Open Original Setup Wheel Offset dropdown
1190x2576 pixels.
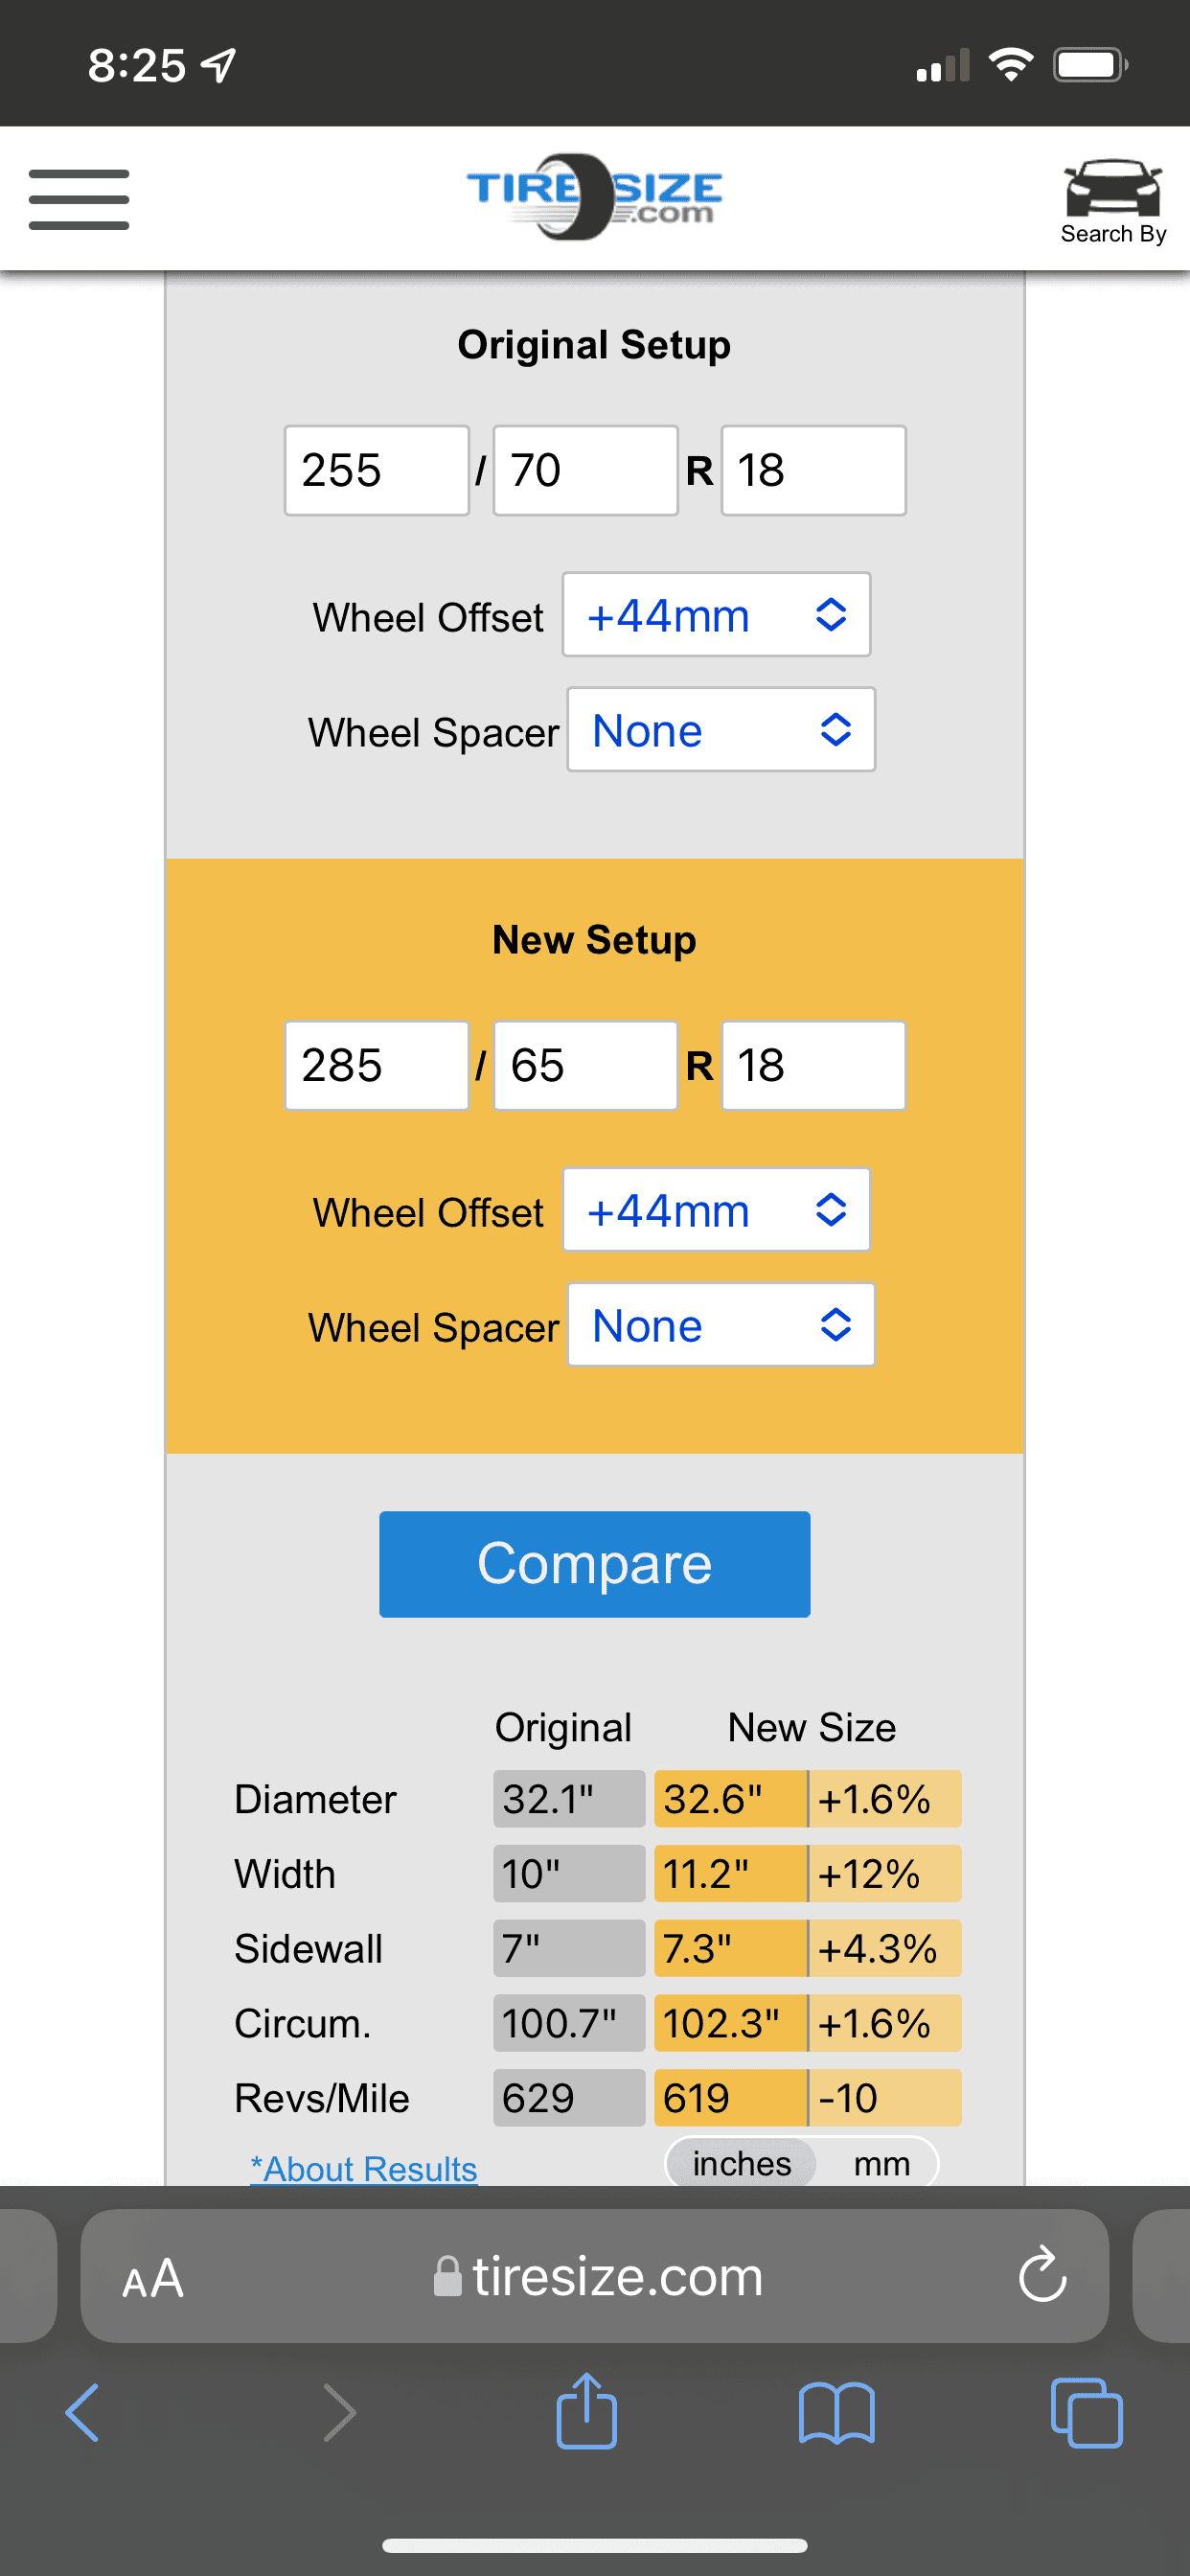point(716,615)
